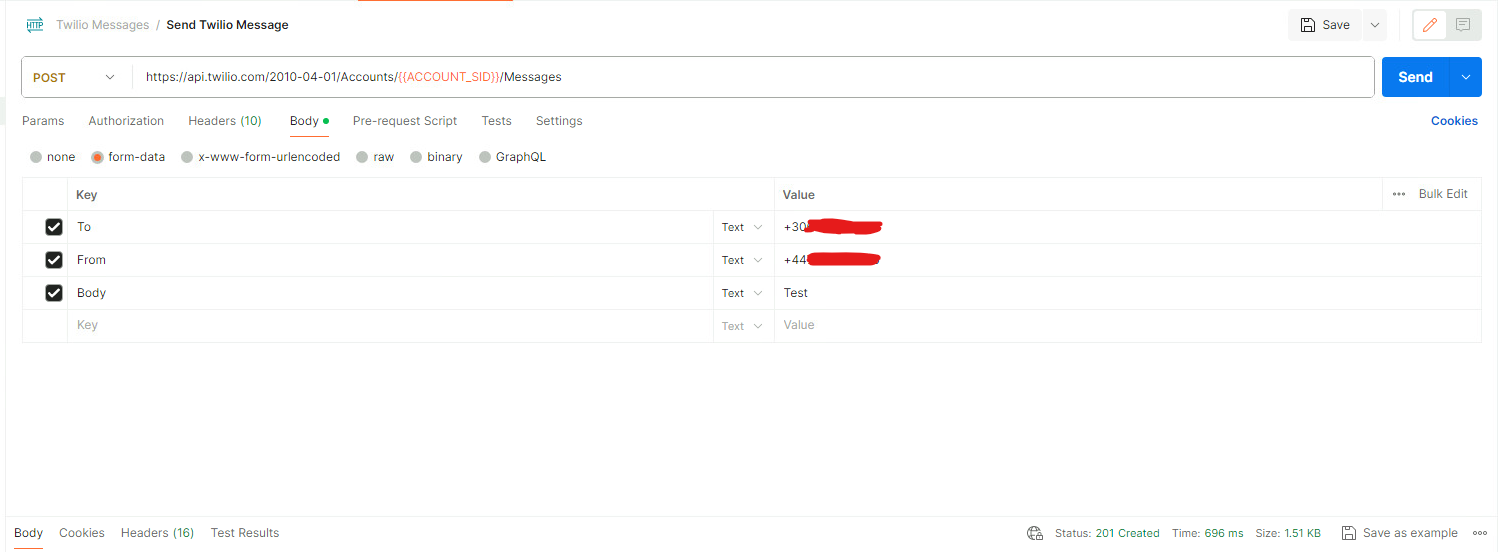Click the Status: 201 Created text
Image resolution: width=1498 pixels, height=552 pixels.
pyautogui.click(x=1107, y=533)
